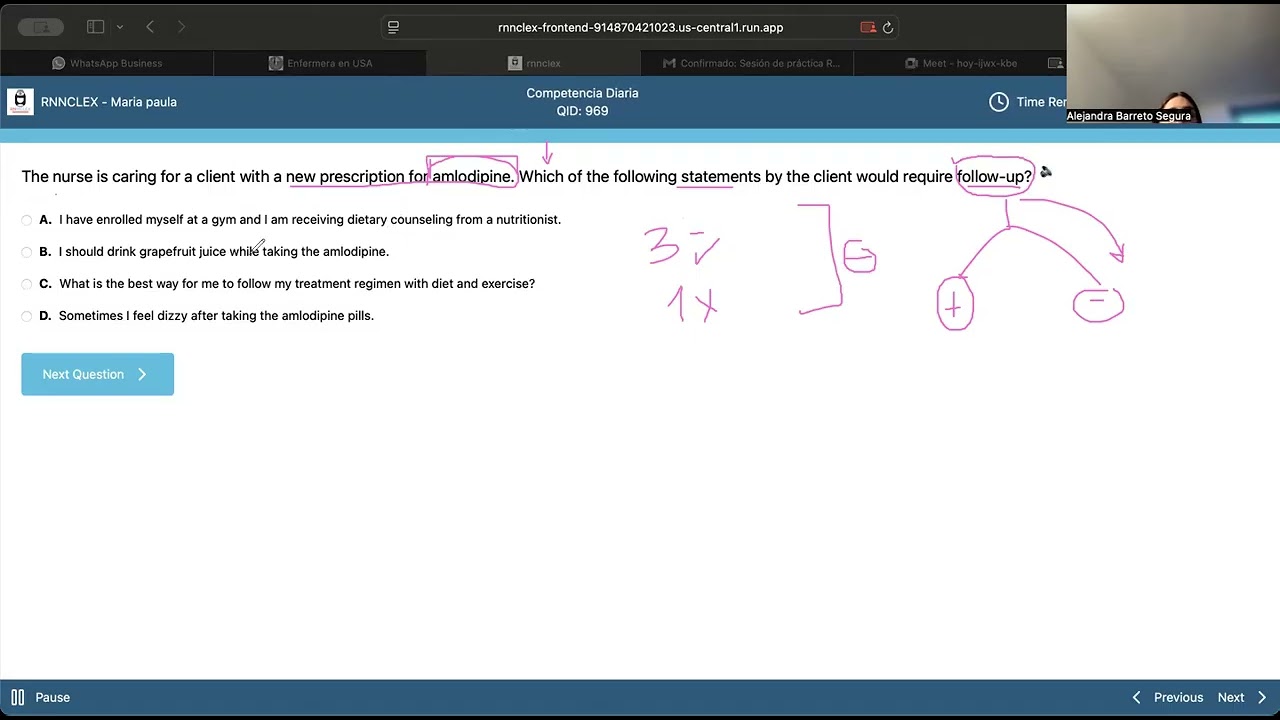This screenshot has width=1280, height=720.
Task: Open the sidebar options dropdown arrow
Action: (x=120, y=27)
